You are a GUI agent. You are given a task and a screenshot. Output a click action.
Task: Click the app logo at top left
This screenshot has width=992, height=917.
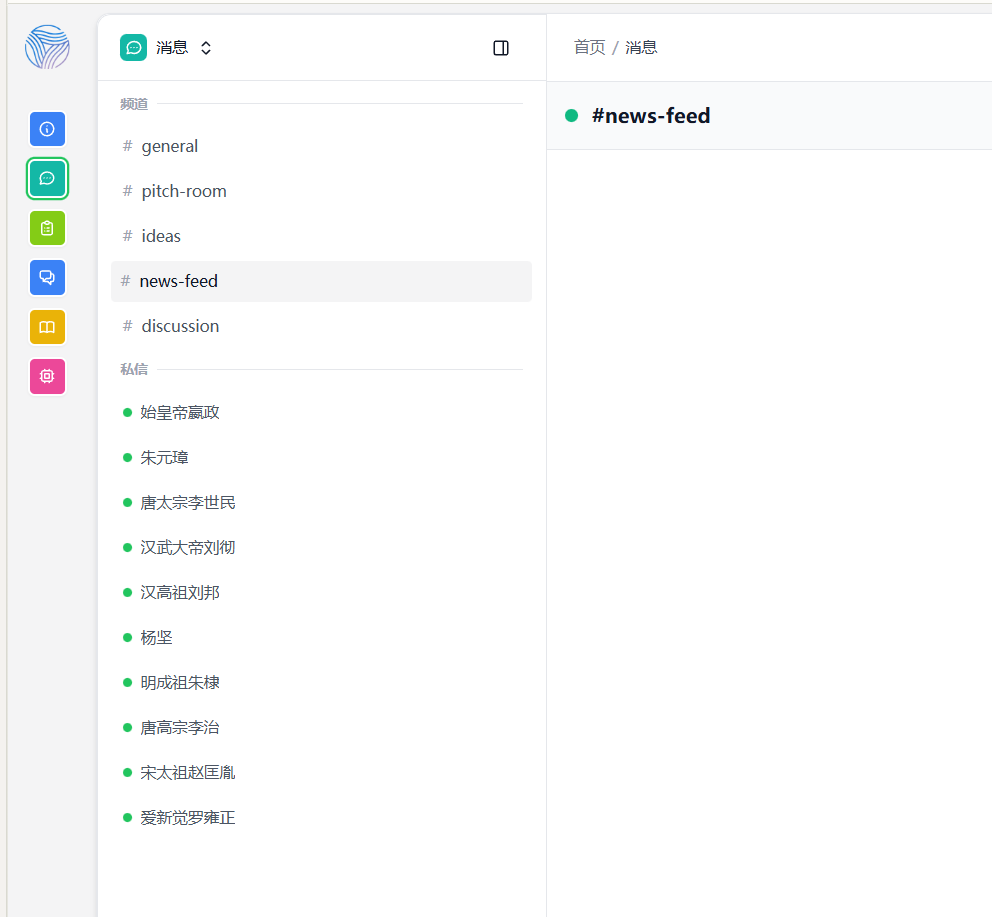click(47, 47)
